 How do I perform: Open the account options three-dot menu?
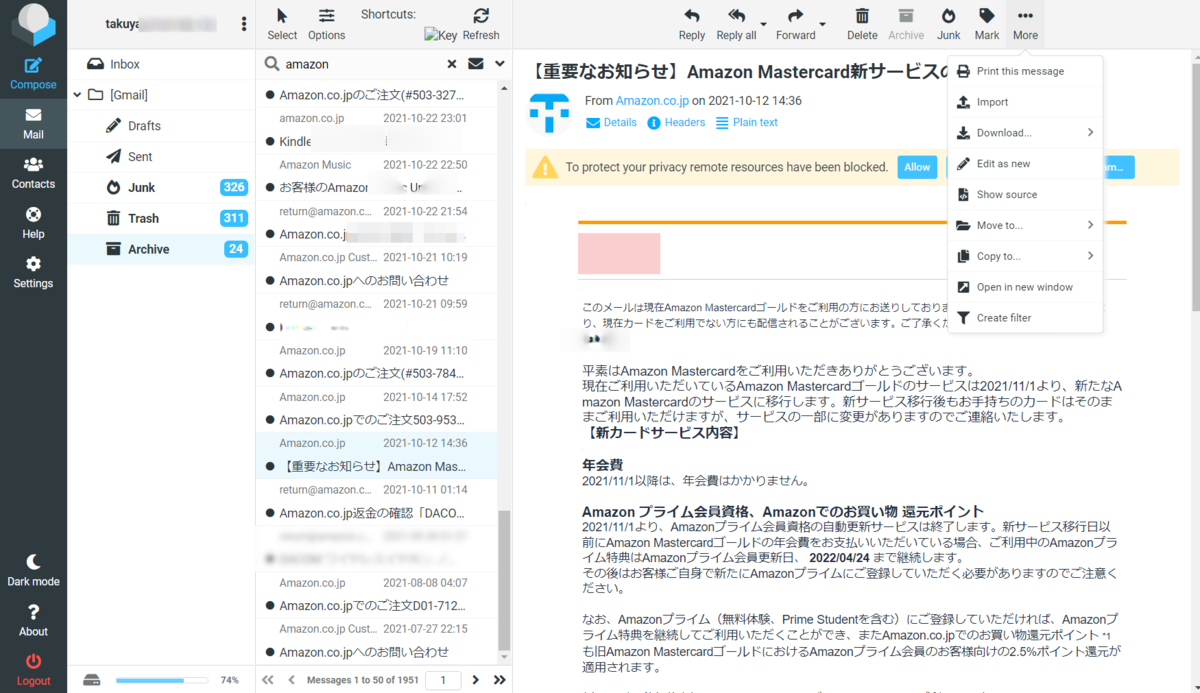pos(244,24)
